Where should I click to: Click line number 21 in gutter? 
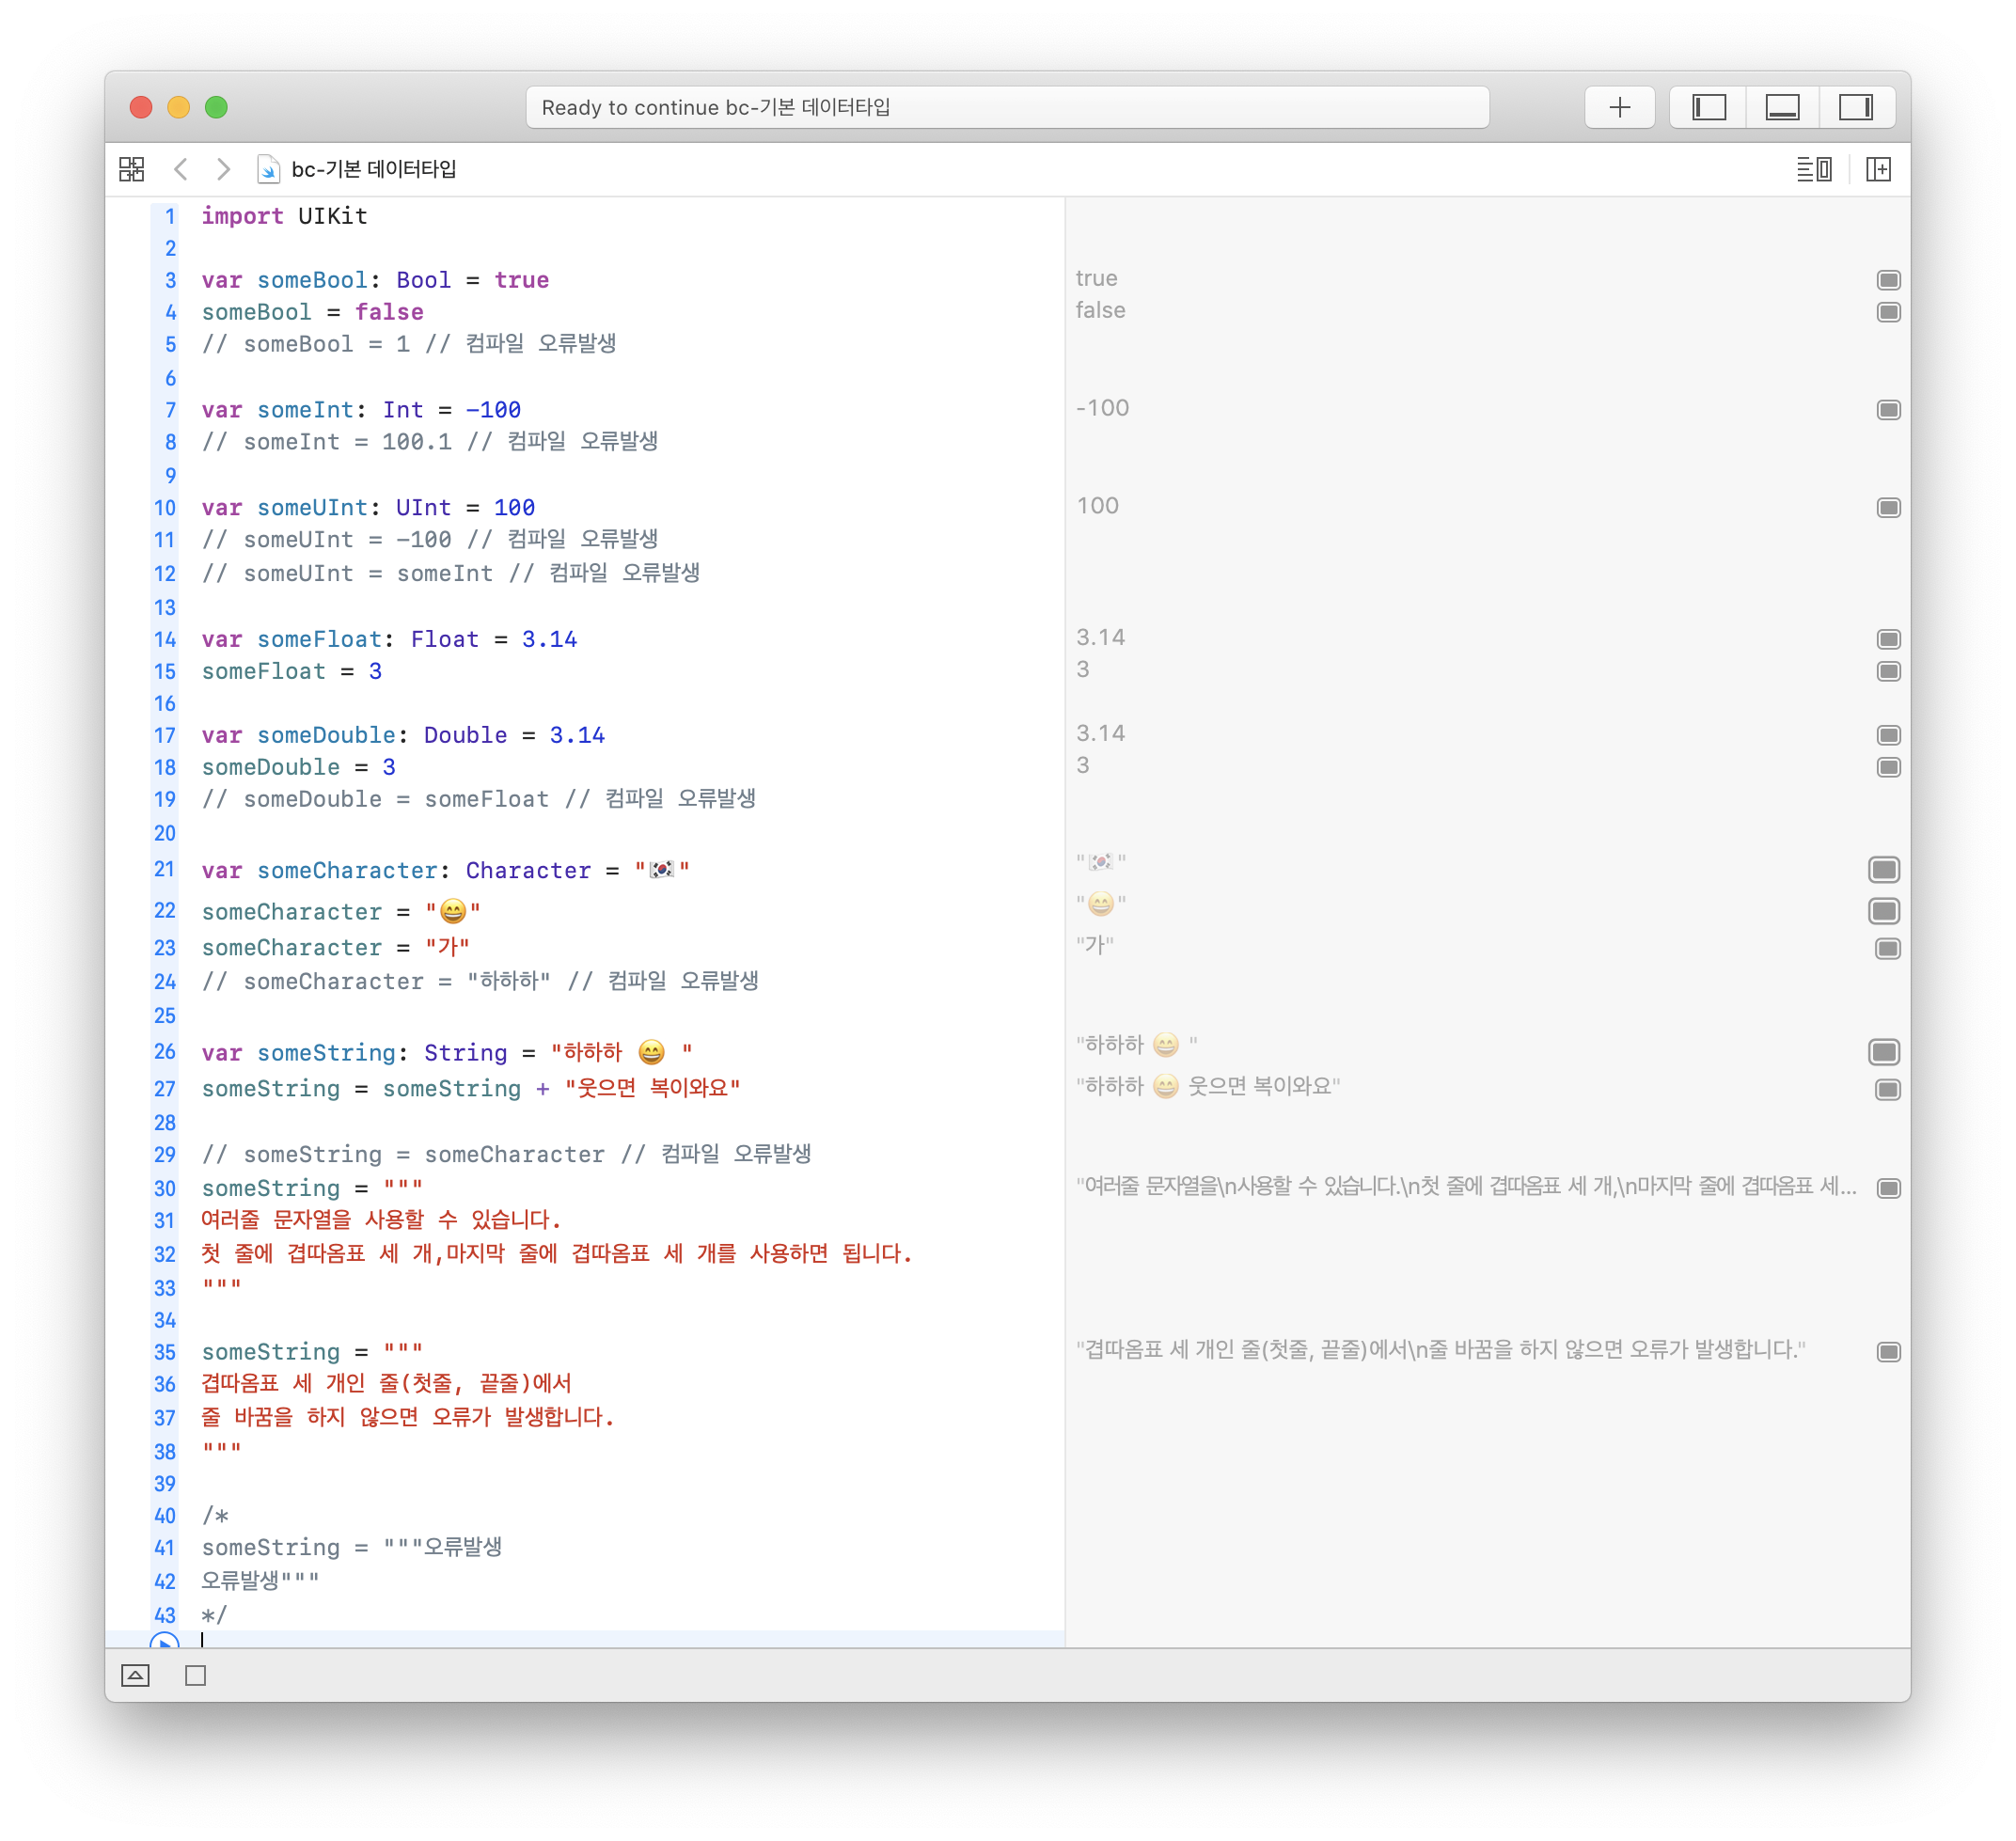pyautogui.click(x=165, y=869)
